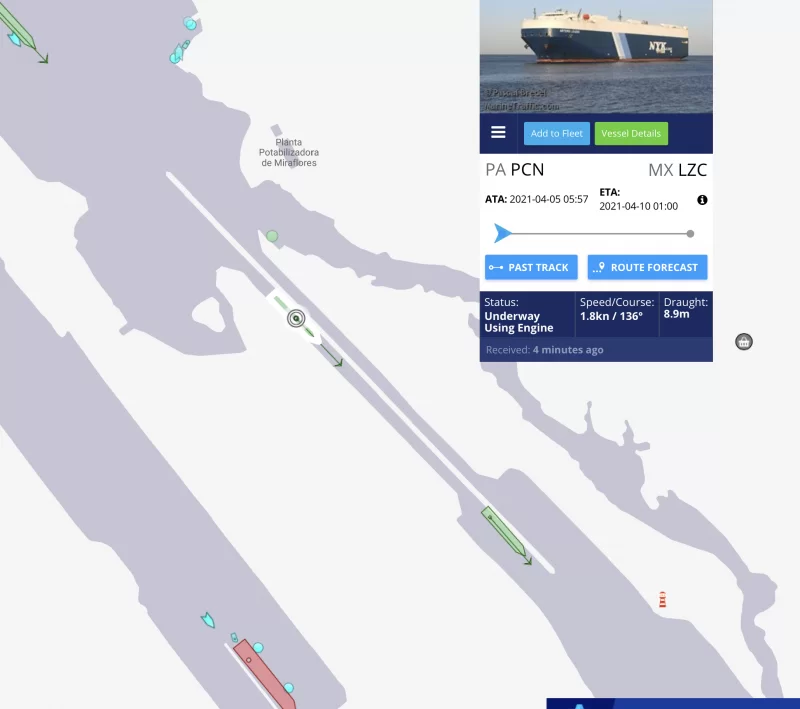This screenshot has height=709, width=800.
Task: Click the round basket icon on map
Action: 743,342
